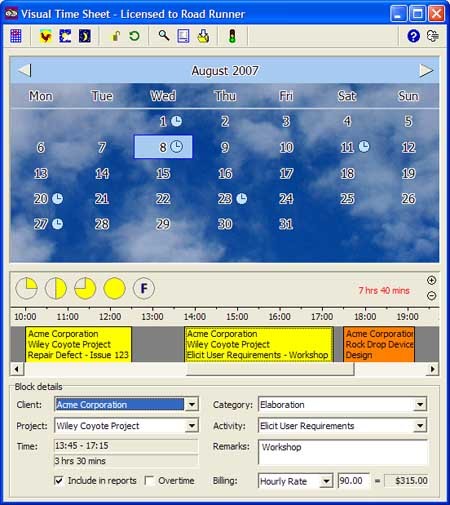The width and height of the screenshot is (450, 505).
Task: Open the Billing Hourly Rate dropdown
Action: tap(326, 481)
